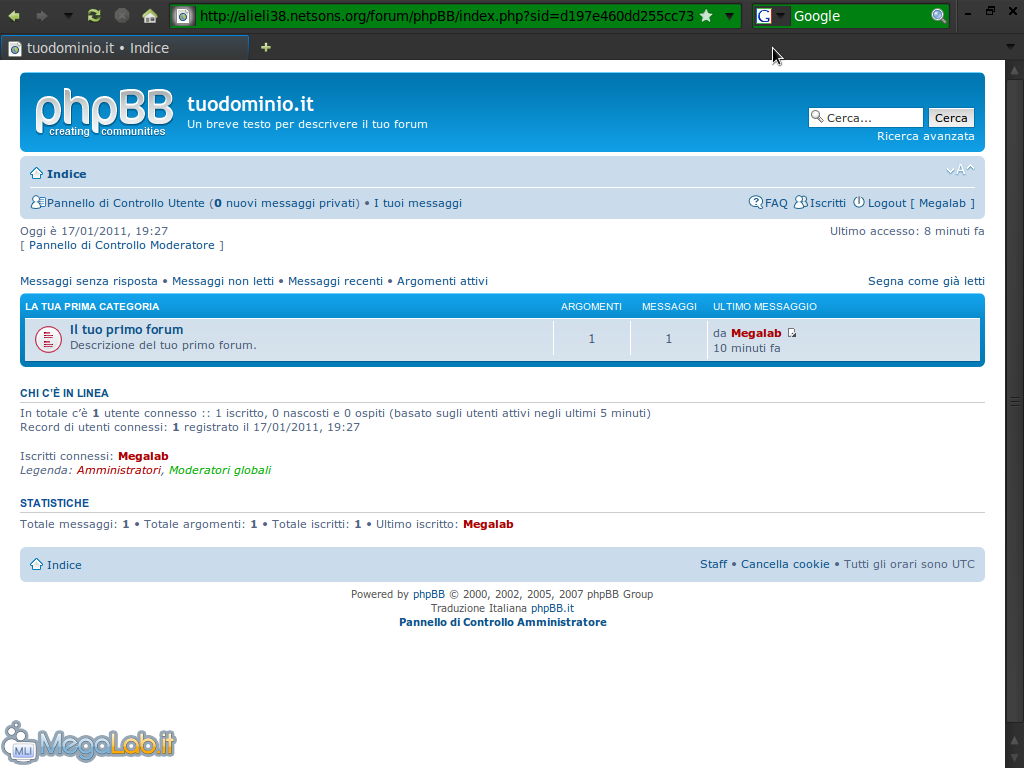View latest post via small page icon
The height and width of the screenshot is (768, 1024).
792,333
